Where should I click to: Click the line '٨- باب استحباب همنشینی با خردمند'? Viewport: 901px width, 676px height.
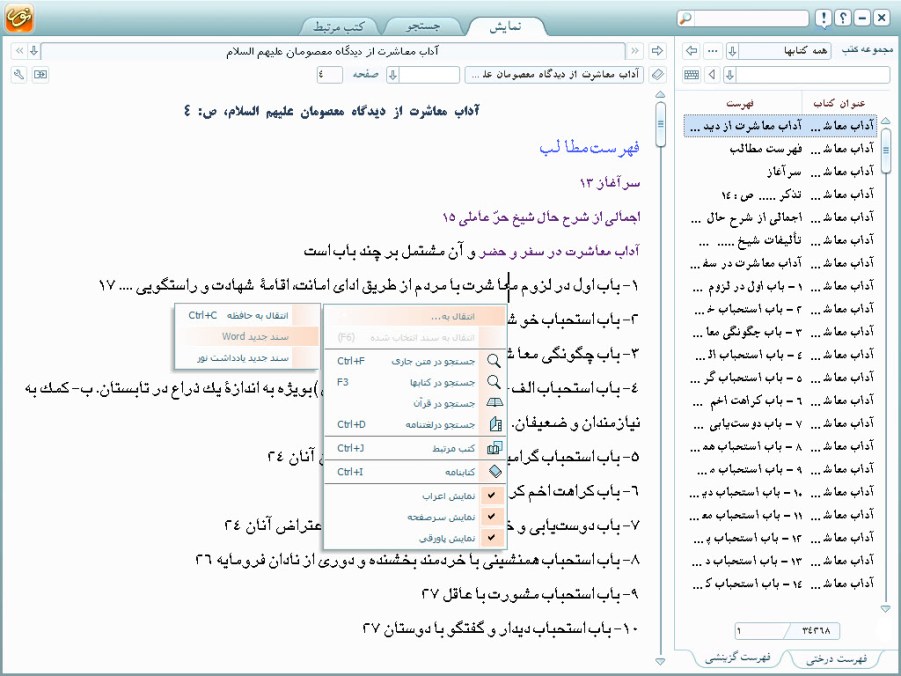(x=417, y=559)
